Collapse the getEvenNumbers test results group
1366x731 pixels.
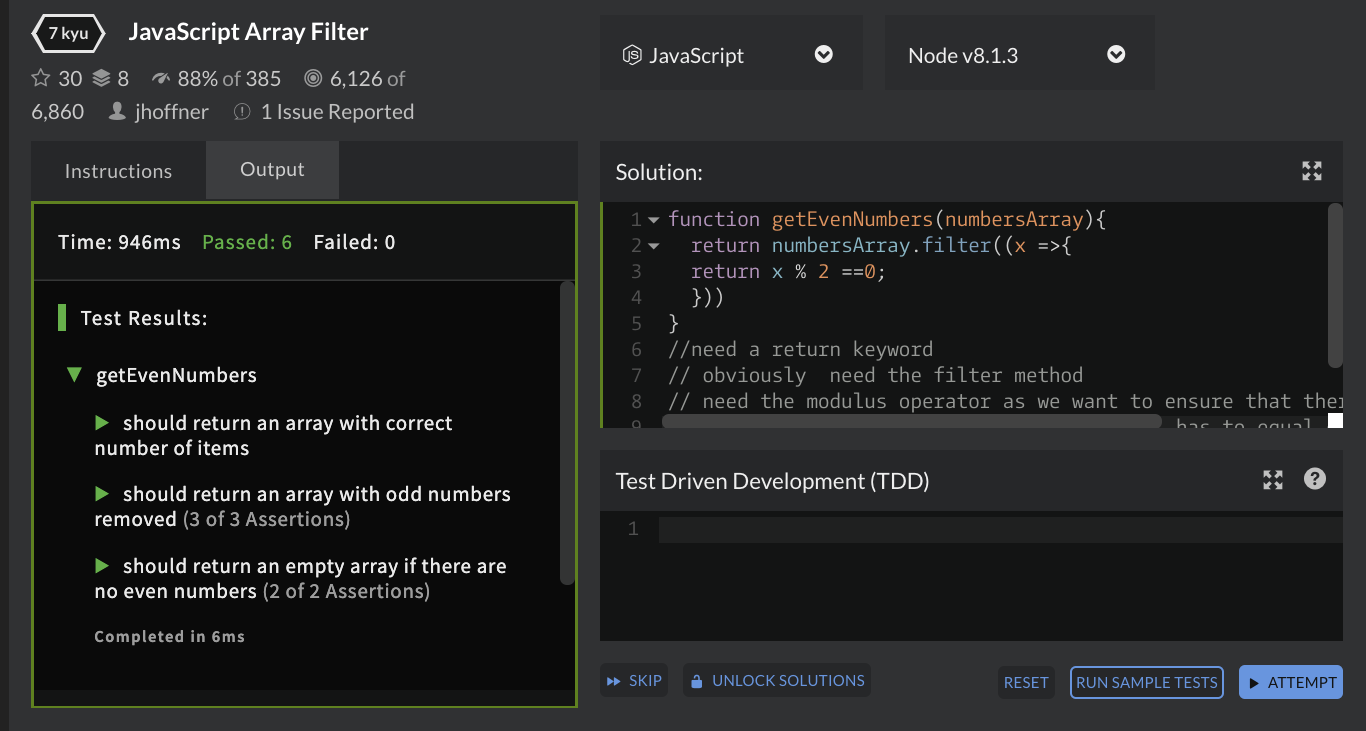(75, 375)
